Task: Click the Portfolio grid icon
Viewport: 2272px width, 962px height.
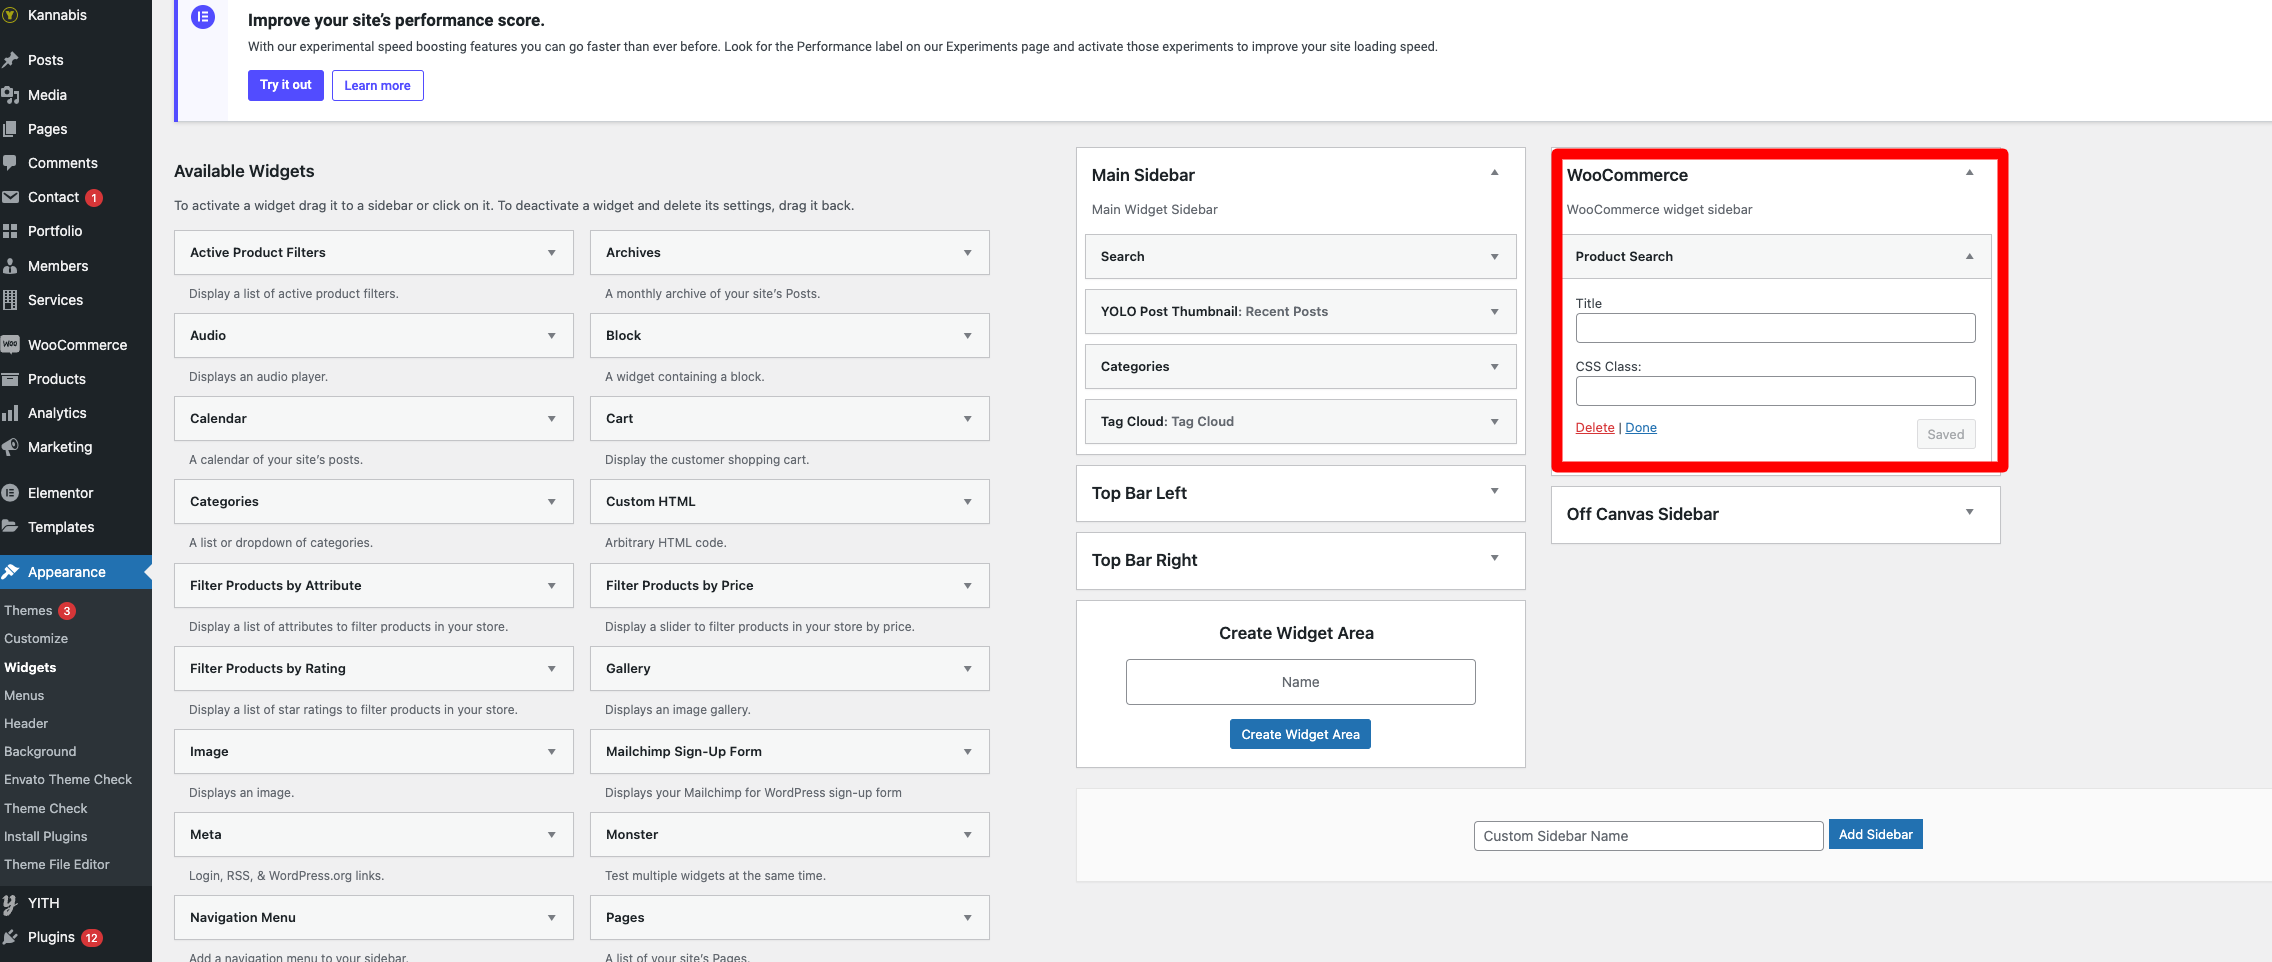Action: pyautogui.click(x=10, y=231)
